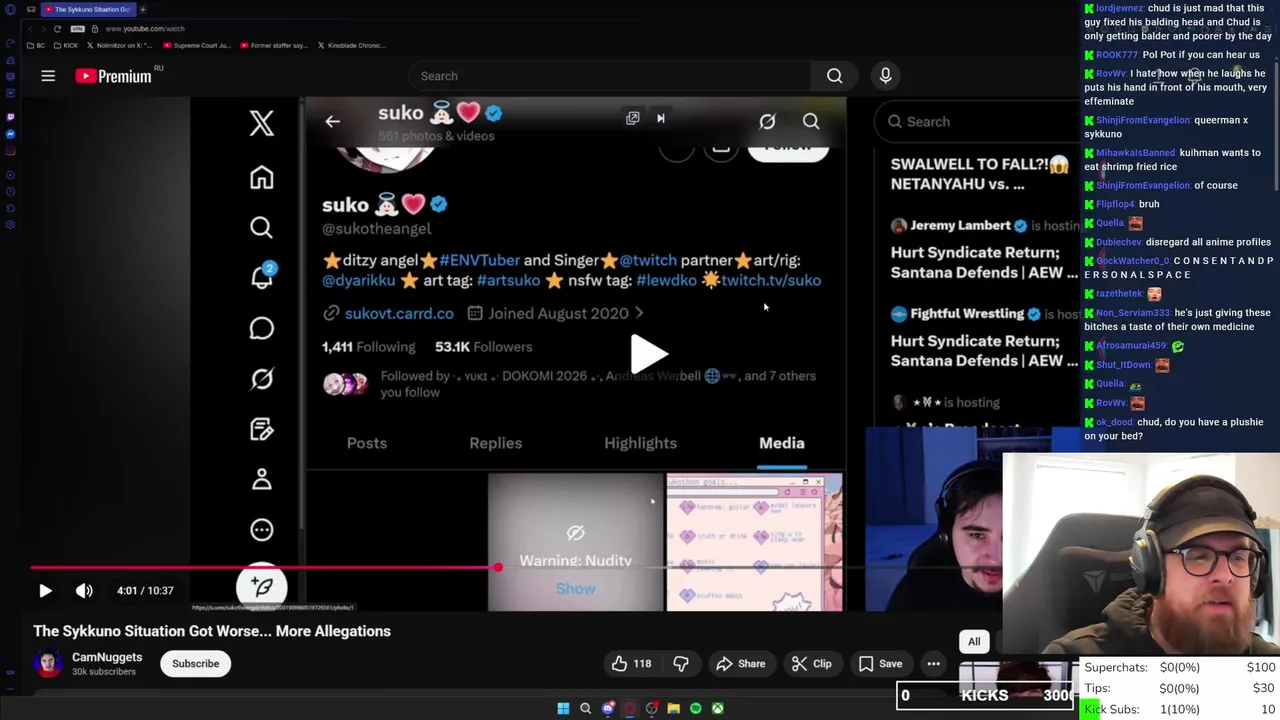Open the Kinoblade Chronic bookmark
This screenshot has height=720, width=1280.
(x=351, y=45)
